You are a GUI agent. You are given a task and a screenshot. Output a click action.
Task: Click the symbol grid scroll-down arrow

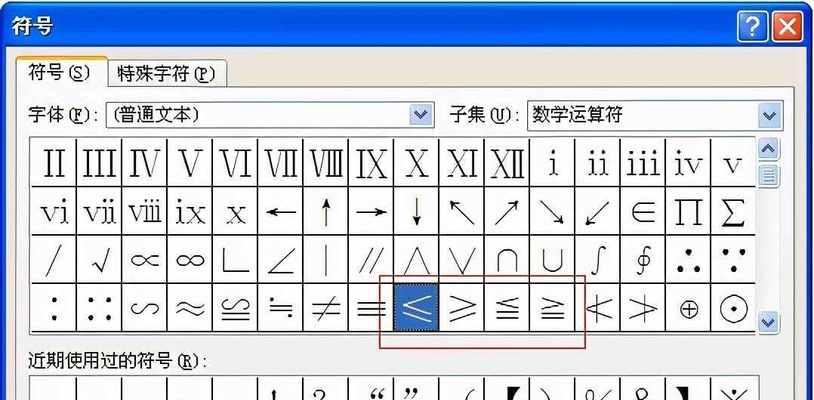pyautogui.click(x=768, y=322)
